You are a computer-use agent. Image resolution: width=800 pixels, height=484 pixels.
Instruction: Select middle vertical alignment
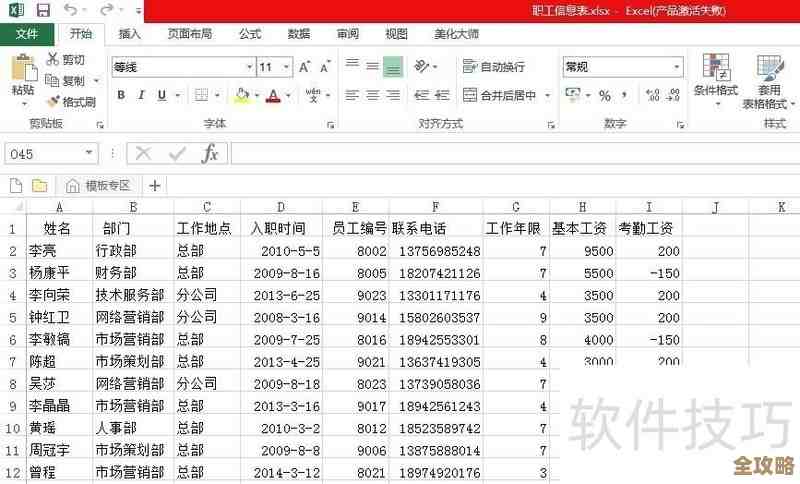373,66
